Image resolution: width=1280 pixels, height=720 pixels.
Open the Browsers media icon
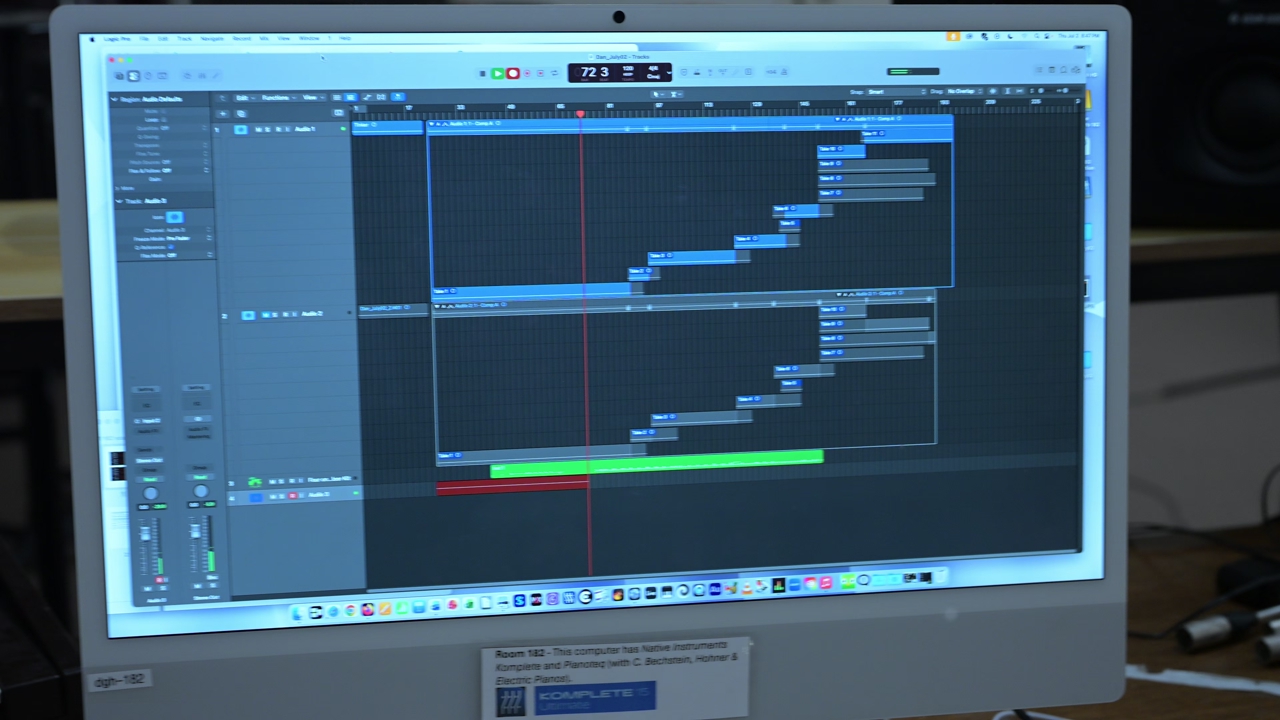coord(1075,70)
